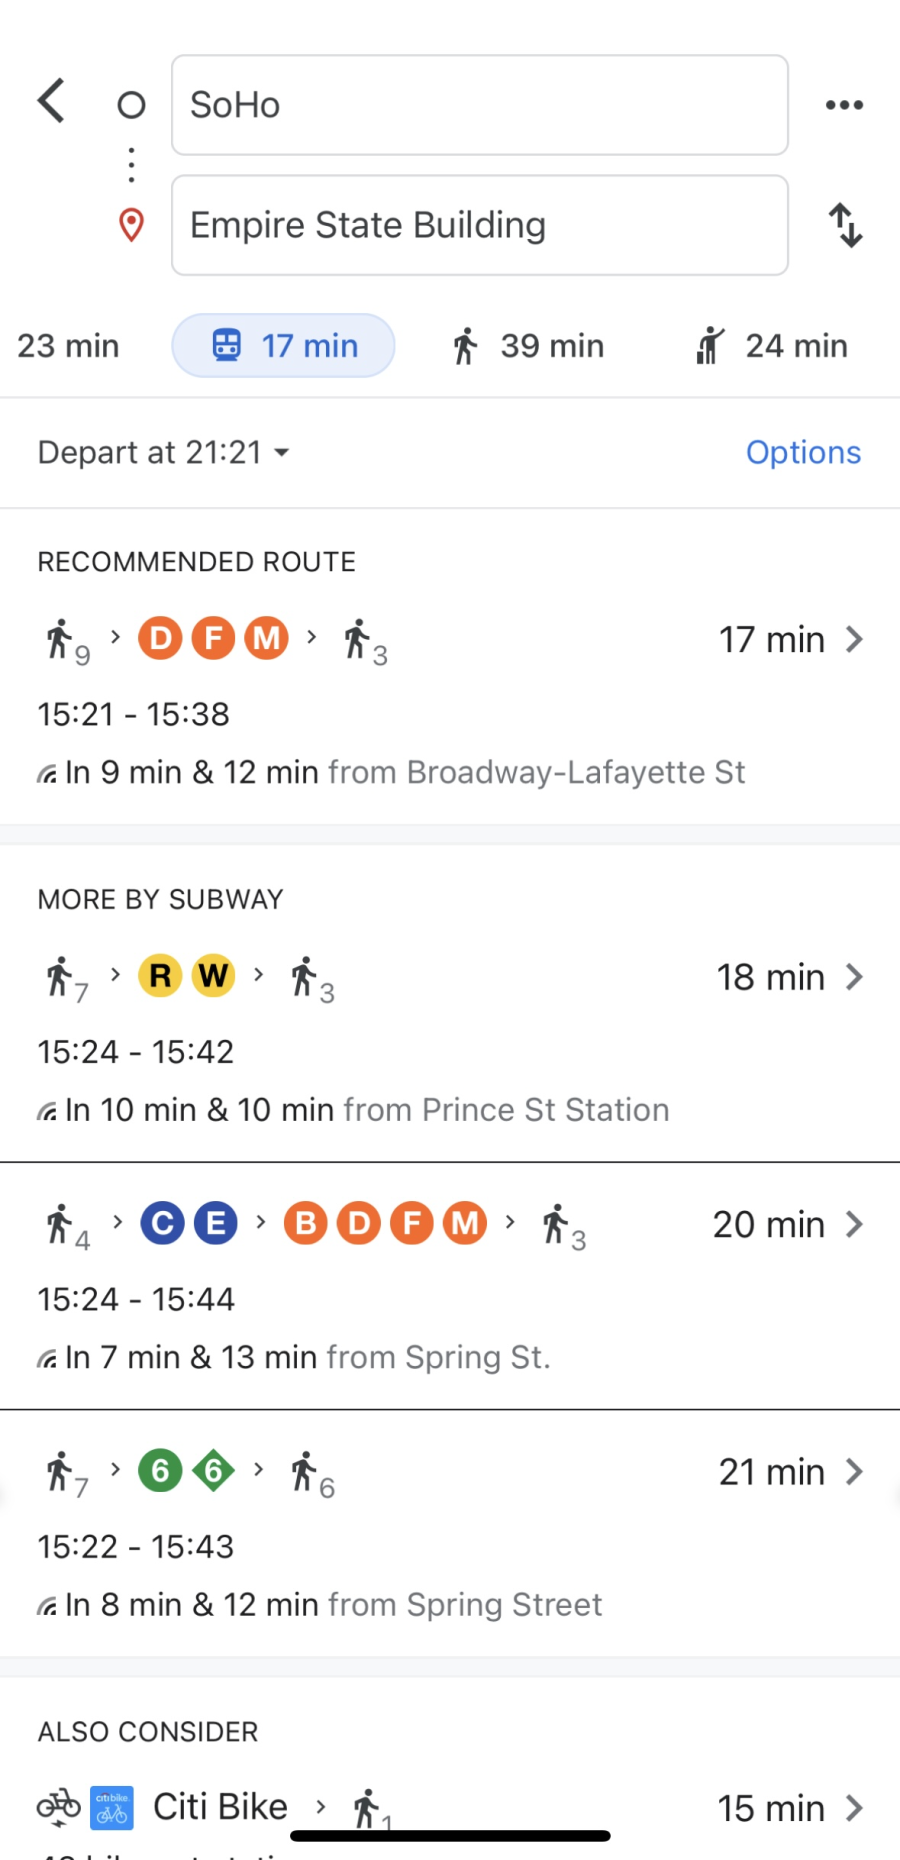Viewport: 900px width, 1860px height.
Task: Tap the Citi Bike logo icon
Action: pos(111,1808)
